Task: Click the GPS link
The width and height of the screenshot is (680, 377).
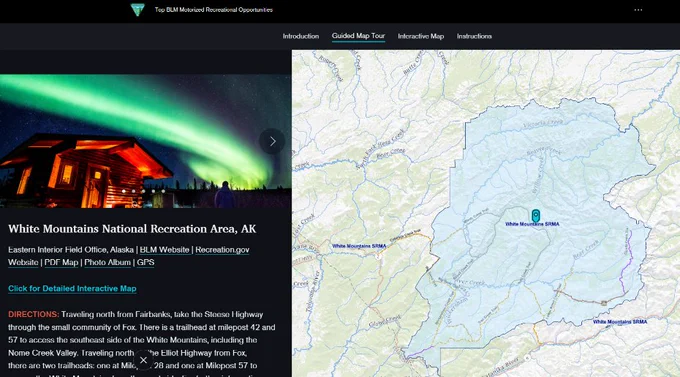Action: pos(145,262)
